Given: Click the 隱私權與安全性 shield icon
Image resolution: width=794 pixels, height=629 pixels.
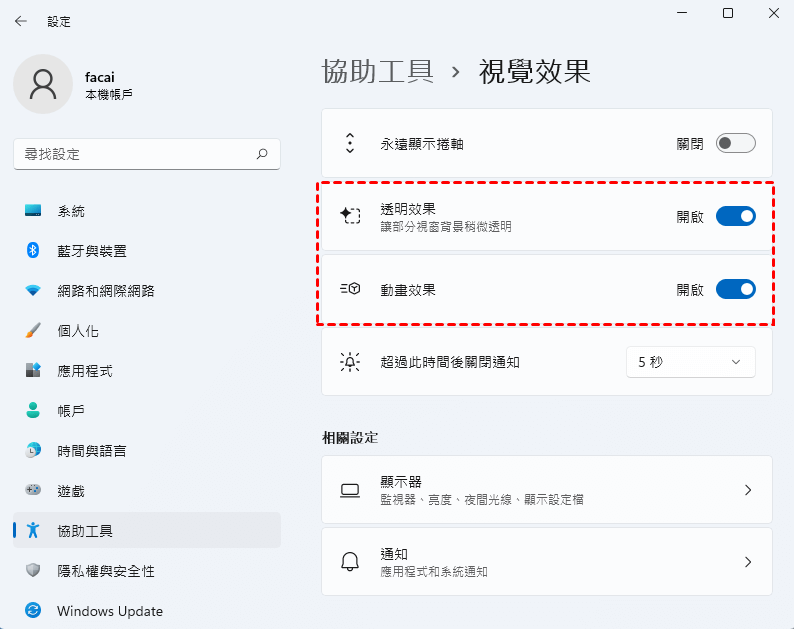Looking at the screenshot, I should click(x=33, y=571).
